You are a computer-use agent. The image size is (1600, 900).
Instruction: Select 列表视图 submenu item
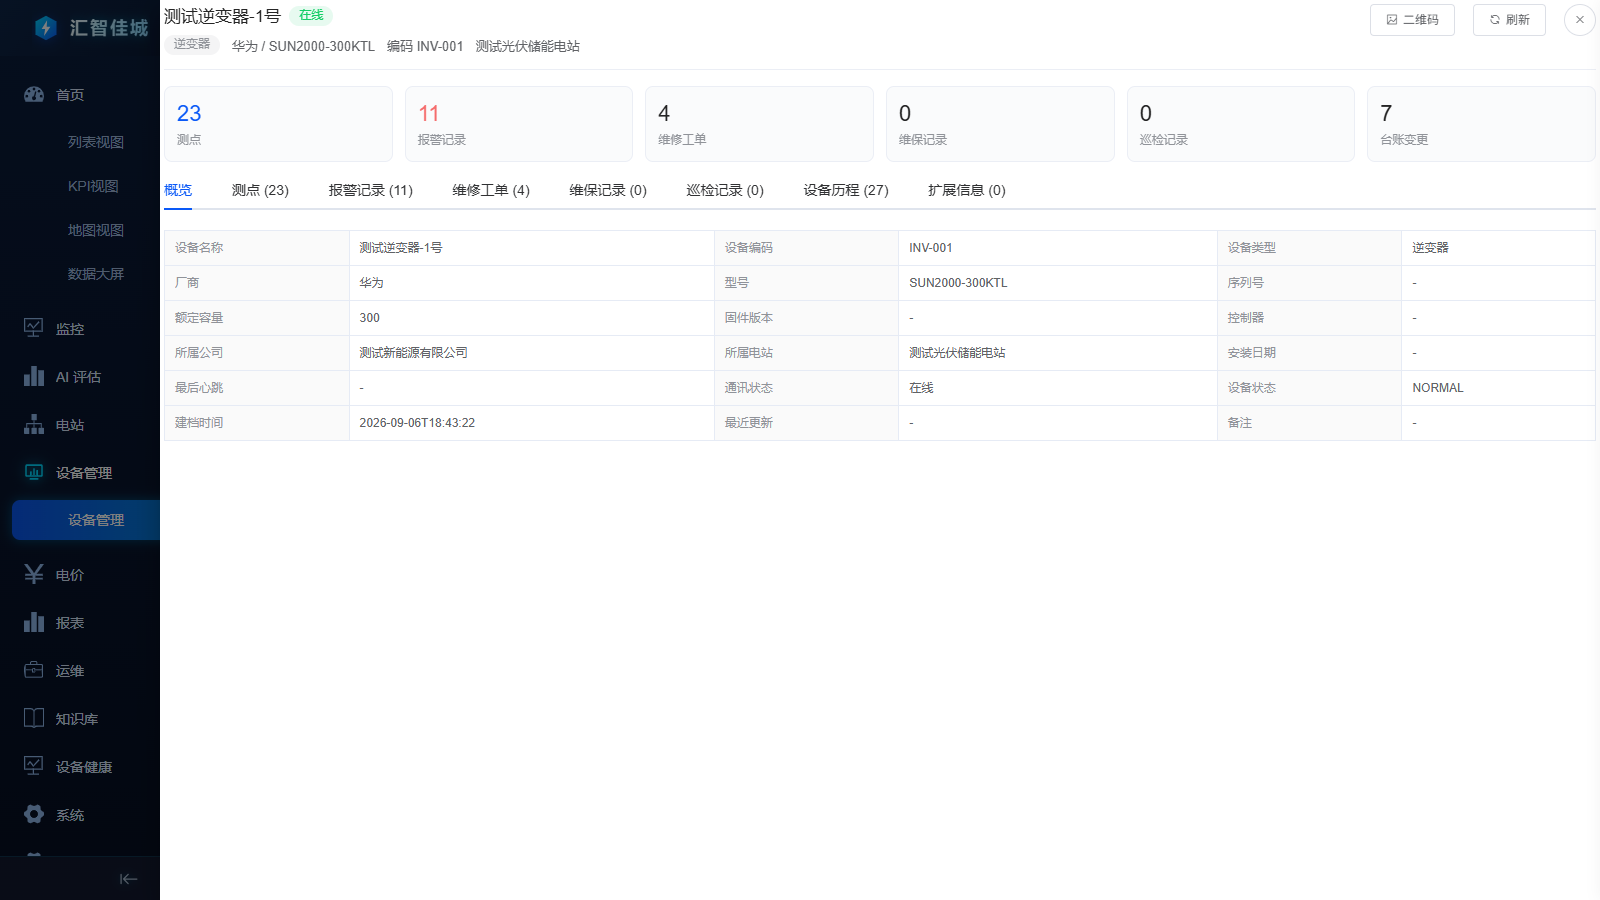96,142
